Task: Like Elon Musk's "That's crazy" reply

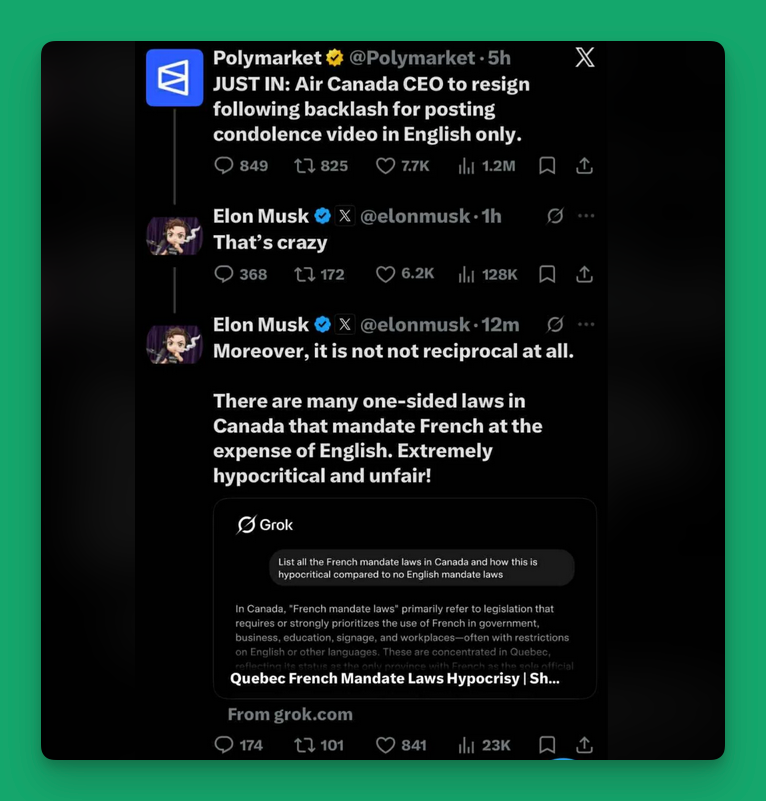Action: pos(405,274)
